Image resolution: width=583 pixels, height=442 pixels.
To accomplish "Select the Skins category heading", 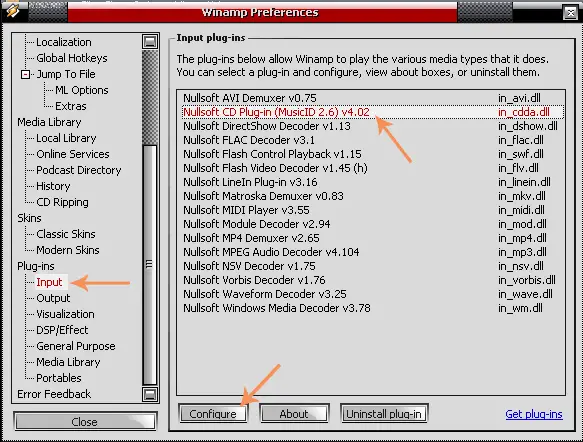I will [29, 218].
